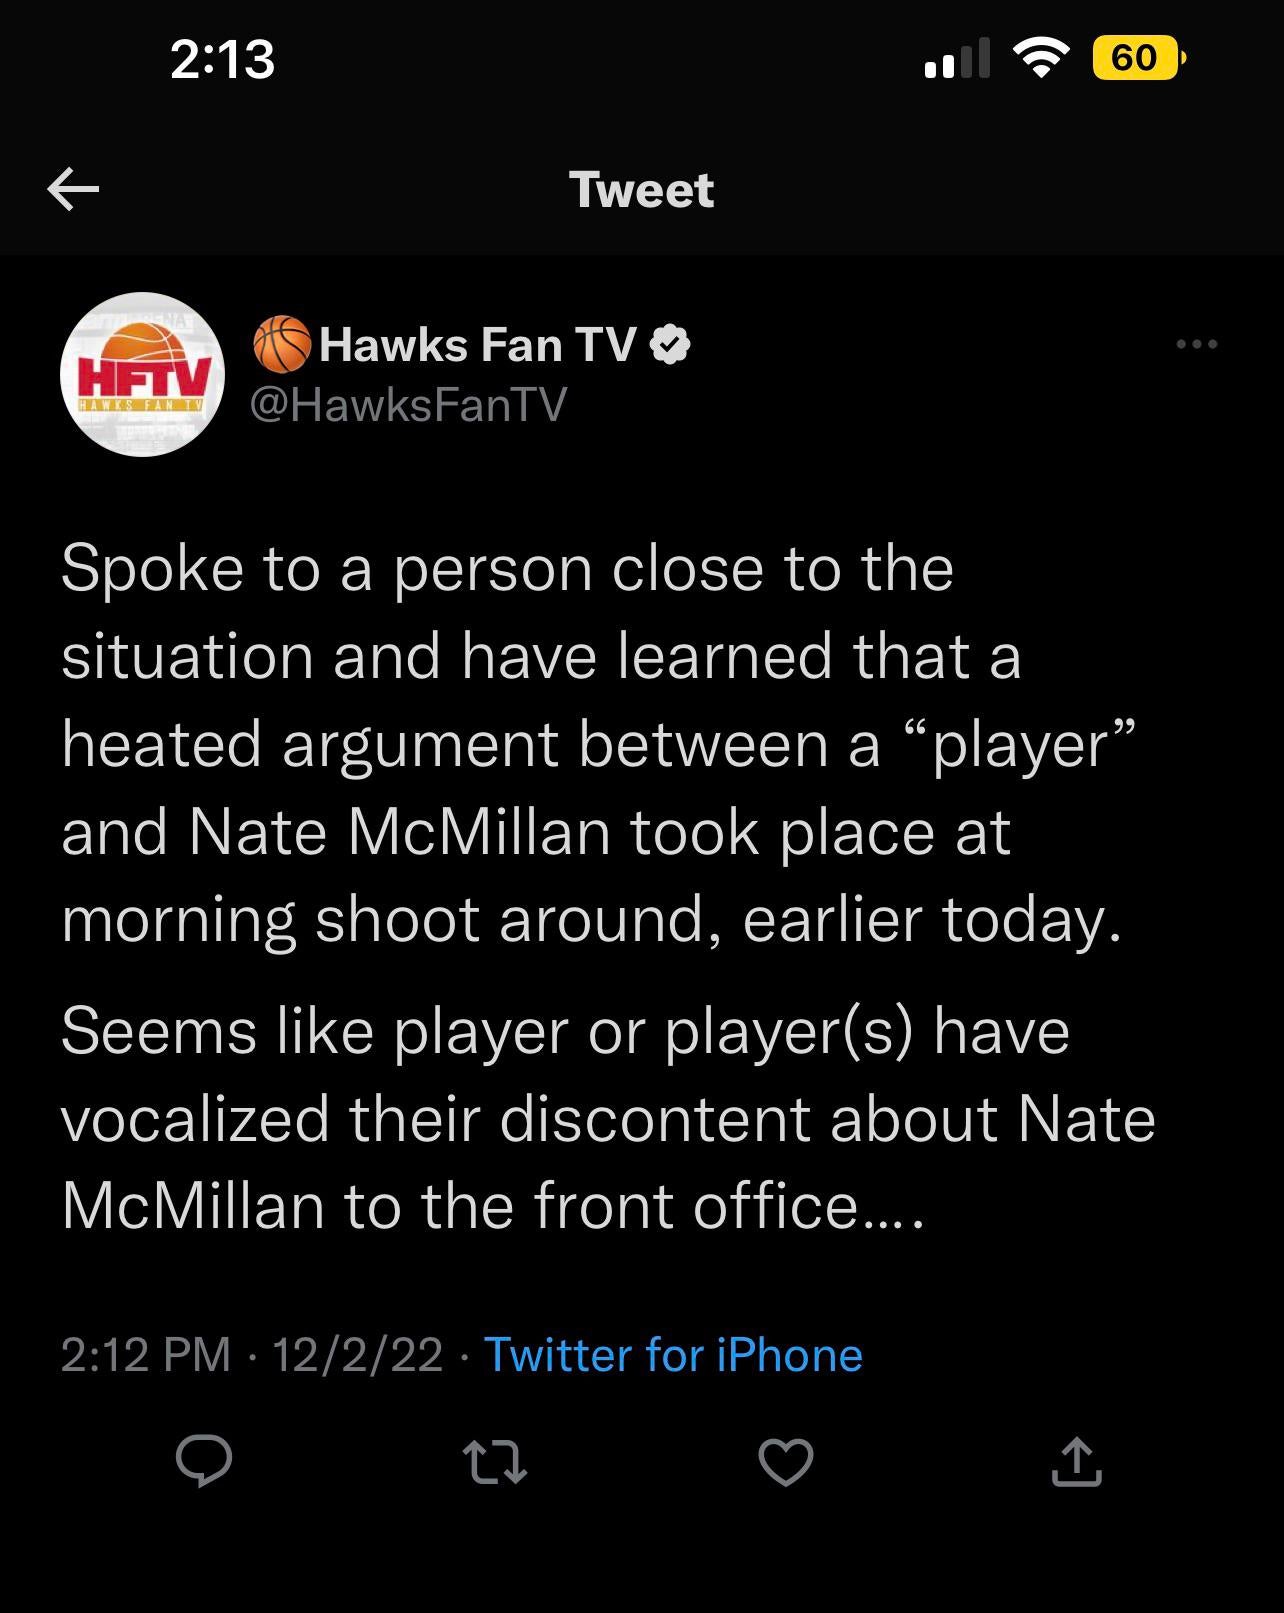
Task: Reply to the tweet via speech bubble
Action: (x=204, y=1462)
